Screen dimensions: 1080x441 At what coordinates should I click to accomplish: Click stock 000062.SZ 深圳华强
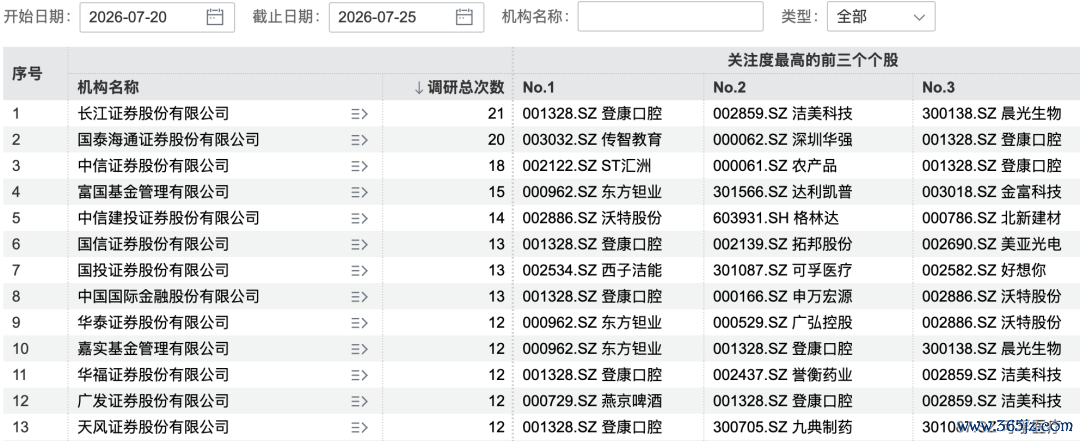pyautogui.click(x=783, y=140)
